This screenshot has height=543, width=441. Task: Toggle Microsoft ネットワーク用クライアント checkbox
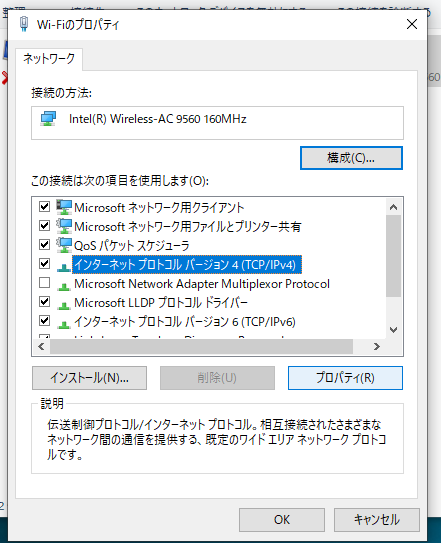pos(44,207)
